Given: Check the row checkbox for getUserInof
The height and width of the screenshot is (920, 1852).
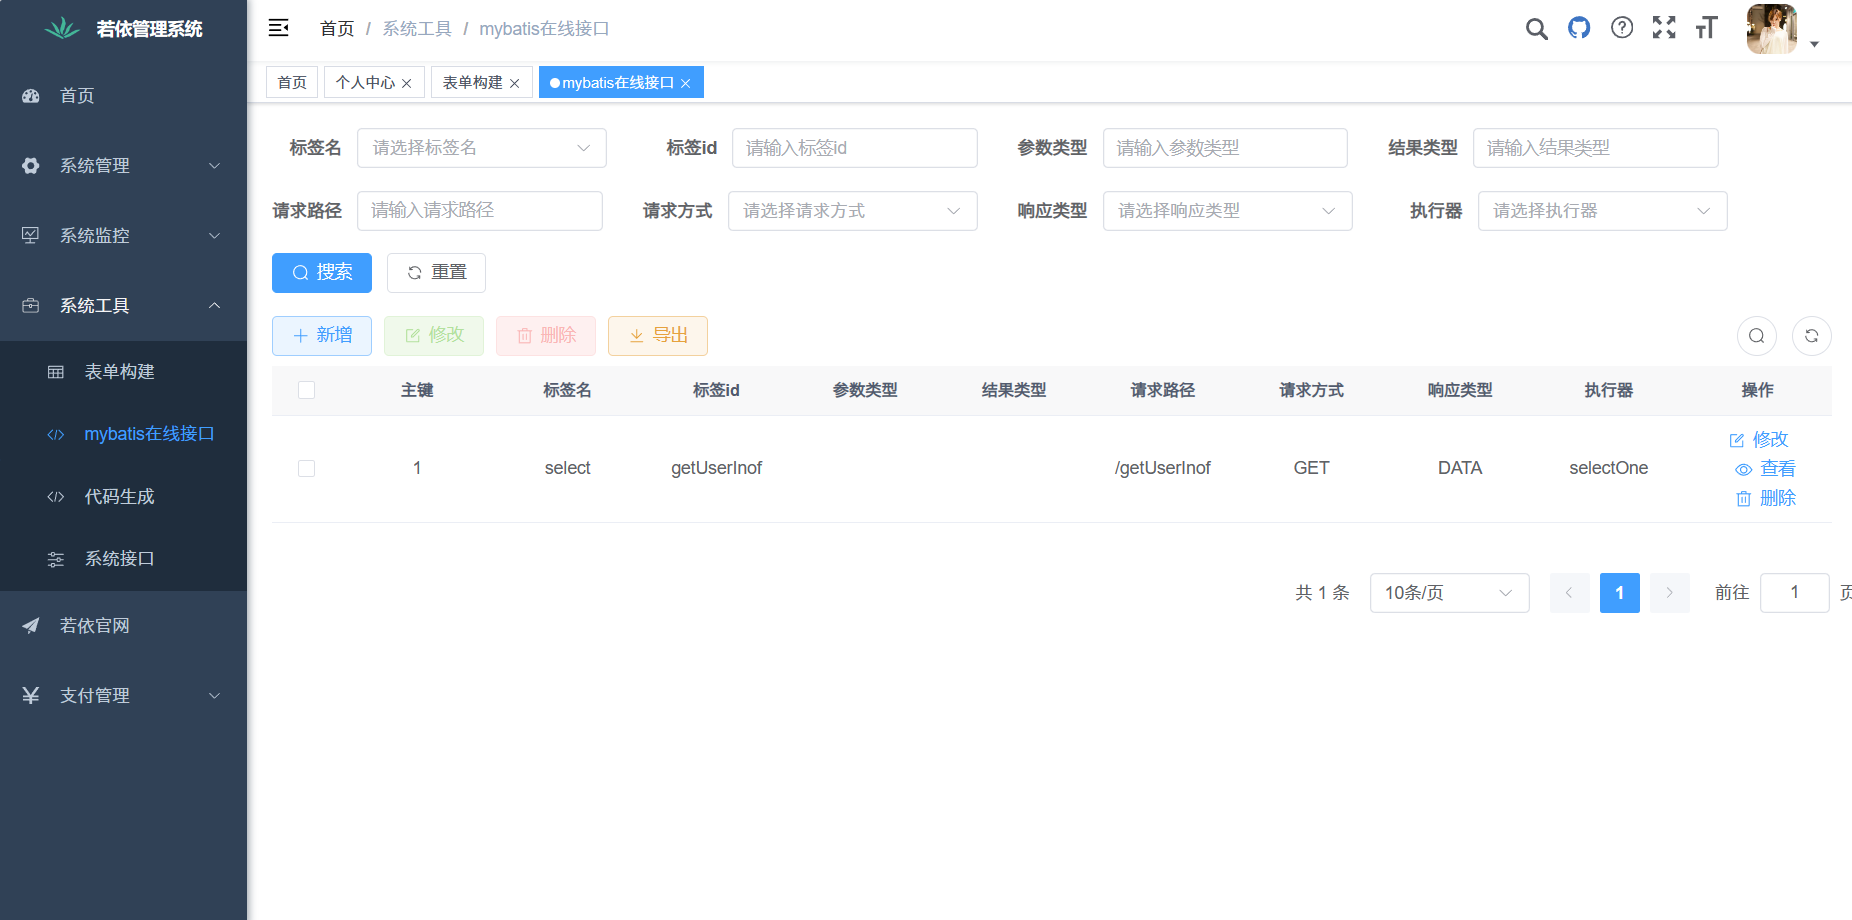Looking at the screenshot, I should 307,468.
